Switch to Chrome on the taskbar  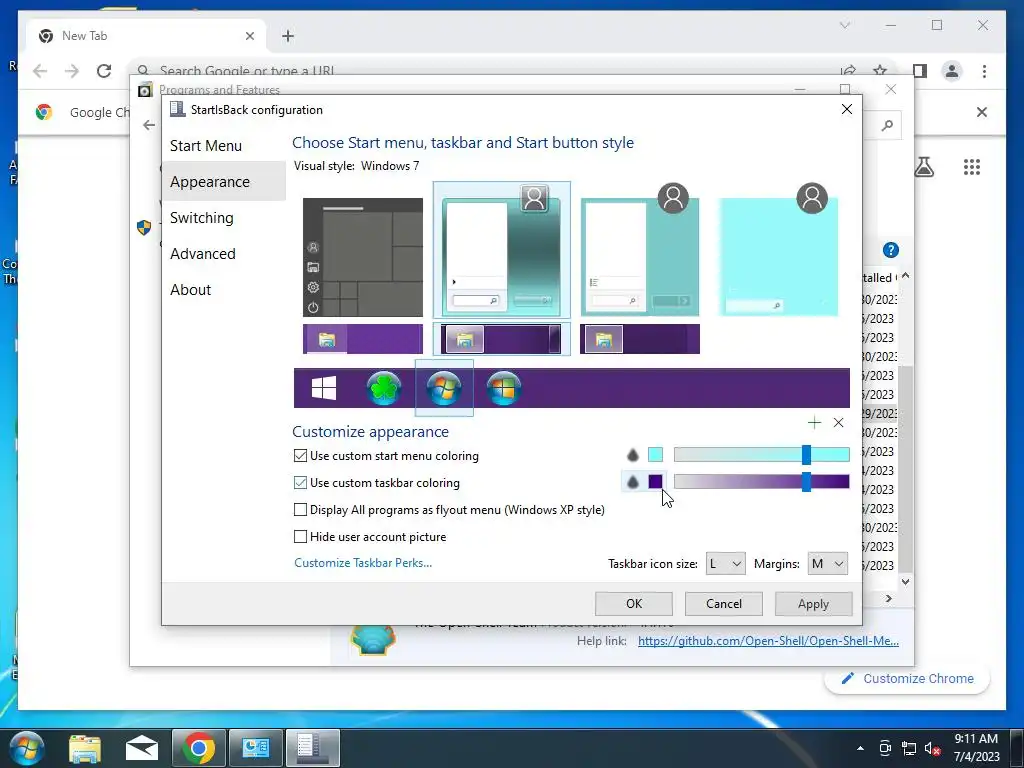[199, 748]
